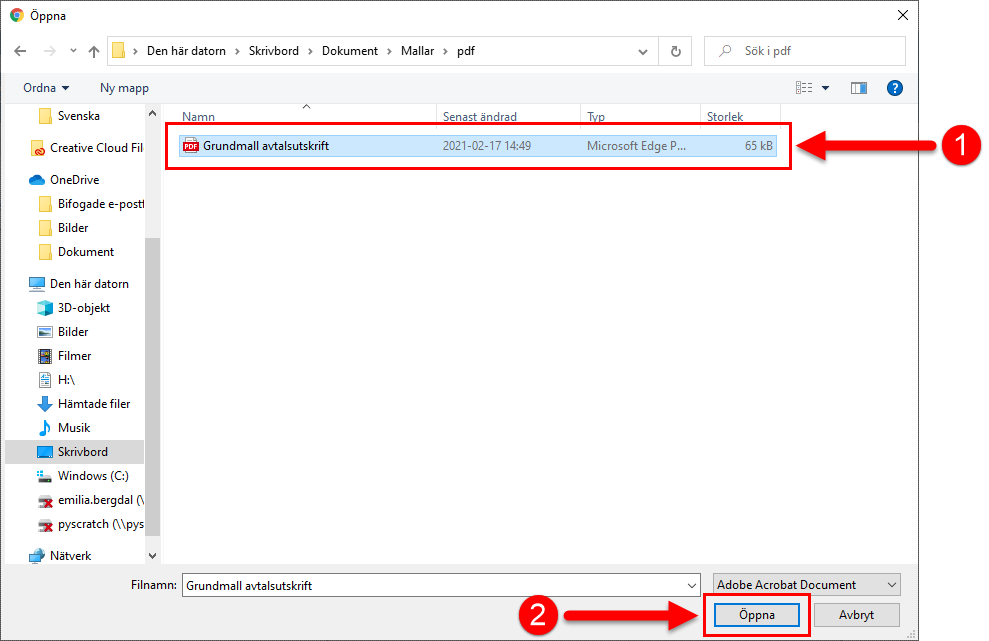This screenshot has width=989, height=641.
Task: Click the up-one-level arrow icon
Action: click(x=94, y=51)
